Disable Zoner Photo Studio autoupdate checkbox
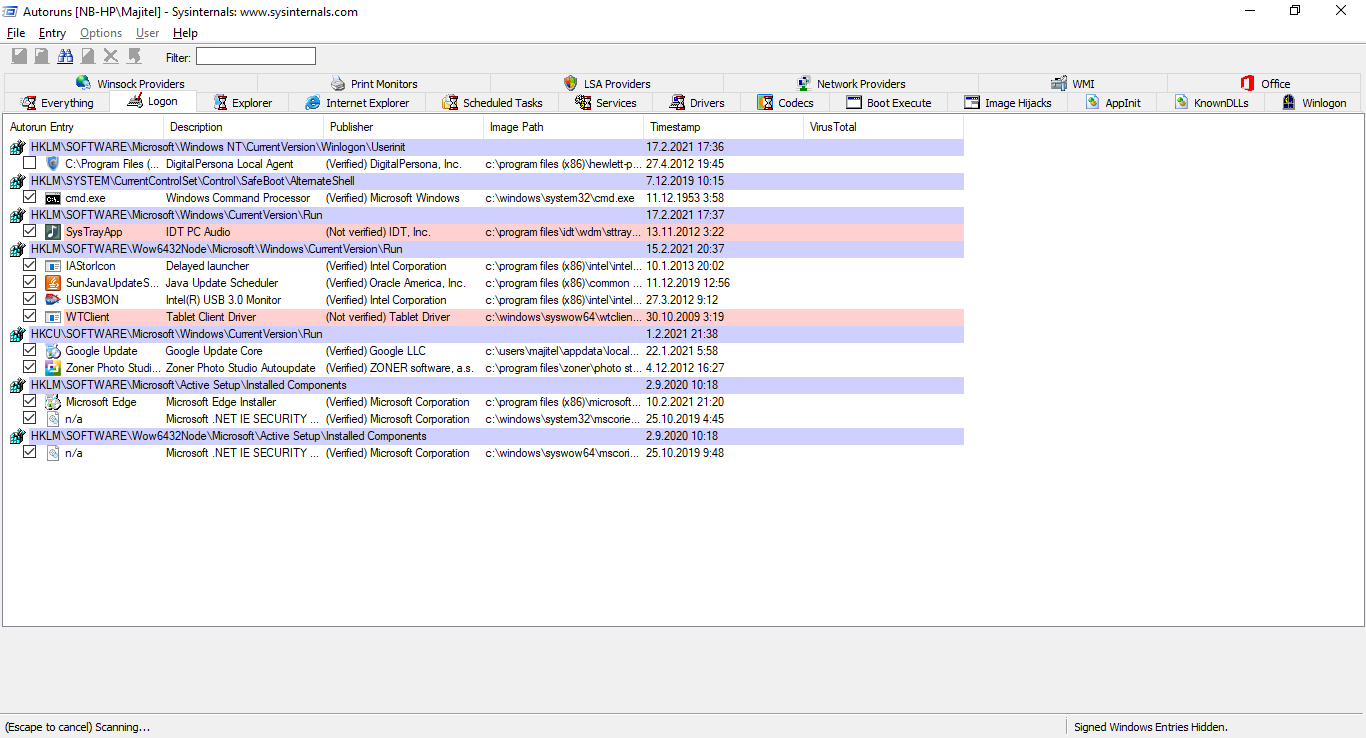Viewport: 1366px width, 738px height. click(30, 367)
